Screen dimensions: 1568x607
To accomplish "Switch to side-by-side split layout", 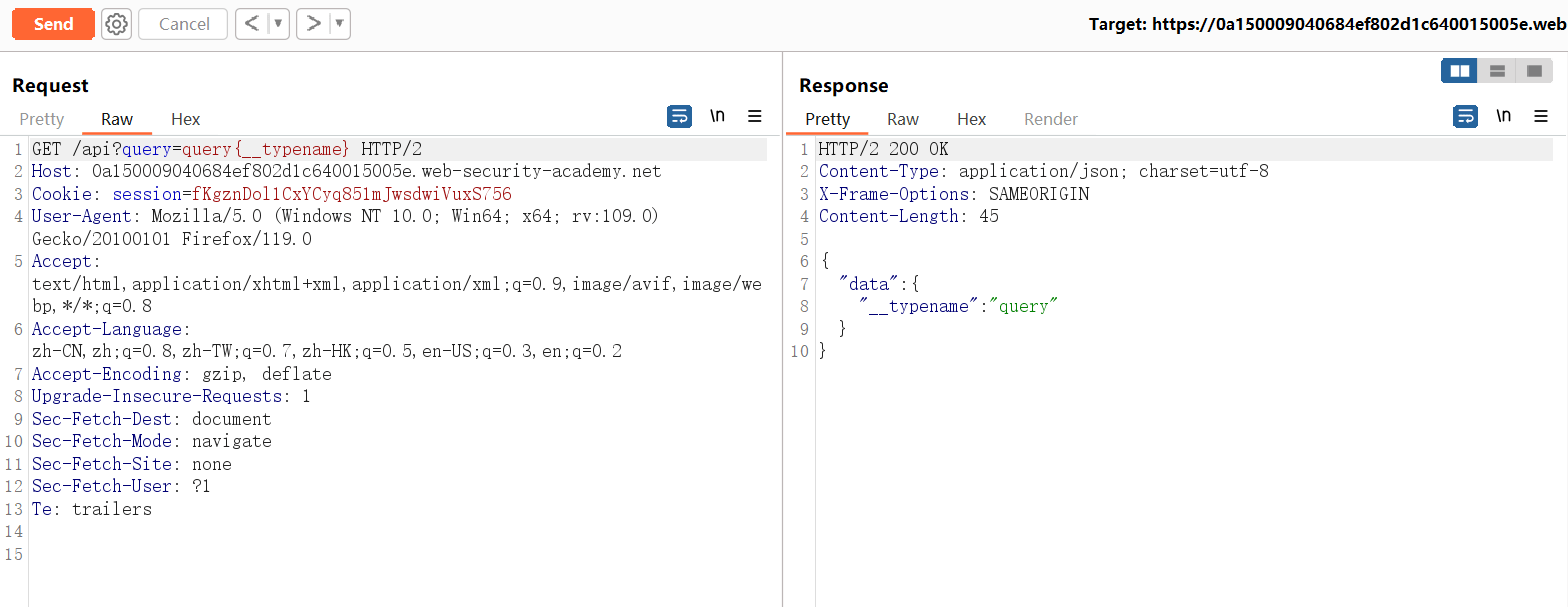I will 1460,71.
